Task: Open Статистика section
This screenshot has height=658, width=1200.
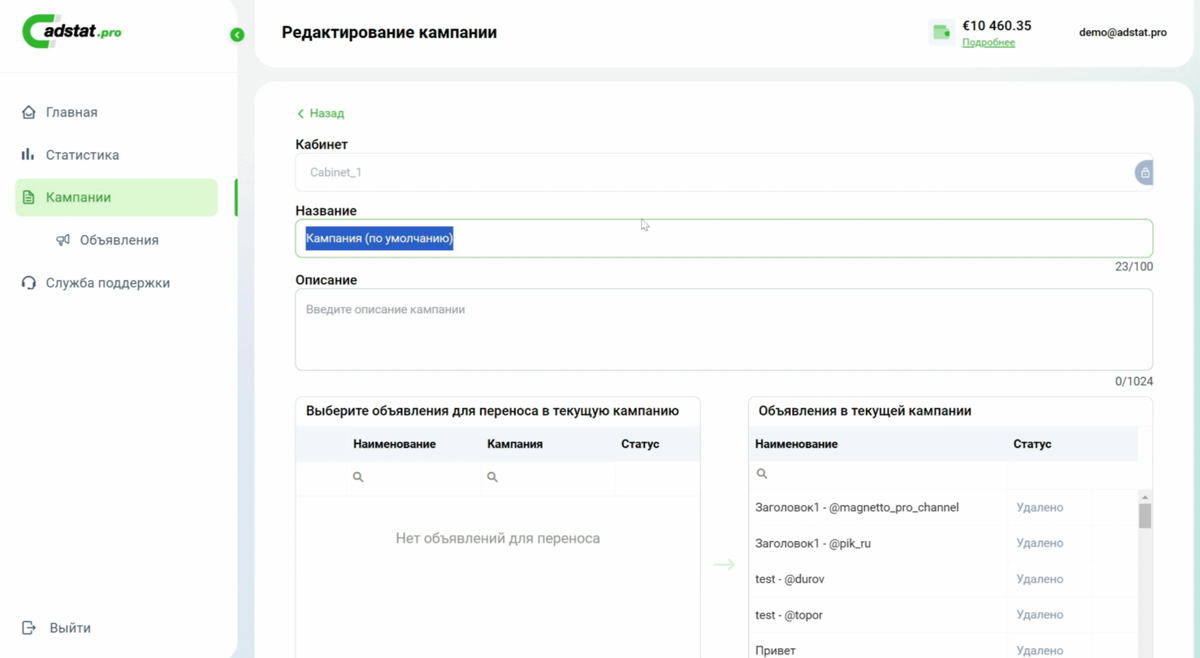Action: [x=82, y=155]
